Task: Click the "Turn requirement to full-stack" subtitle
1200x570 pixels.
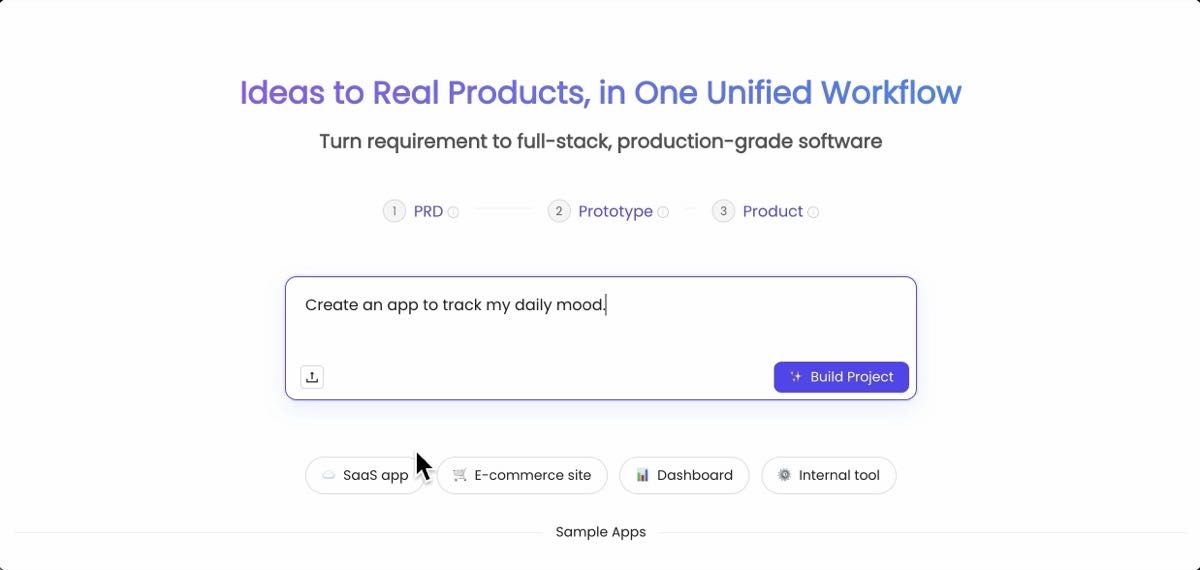Action: [x=600, y=141]
